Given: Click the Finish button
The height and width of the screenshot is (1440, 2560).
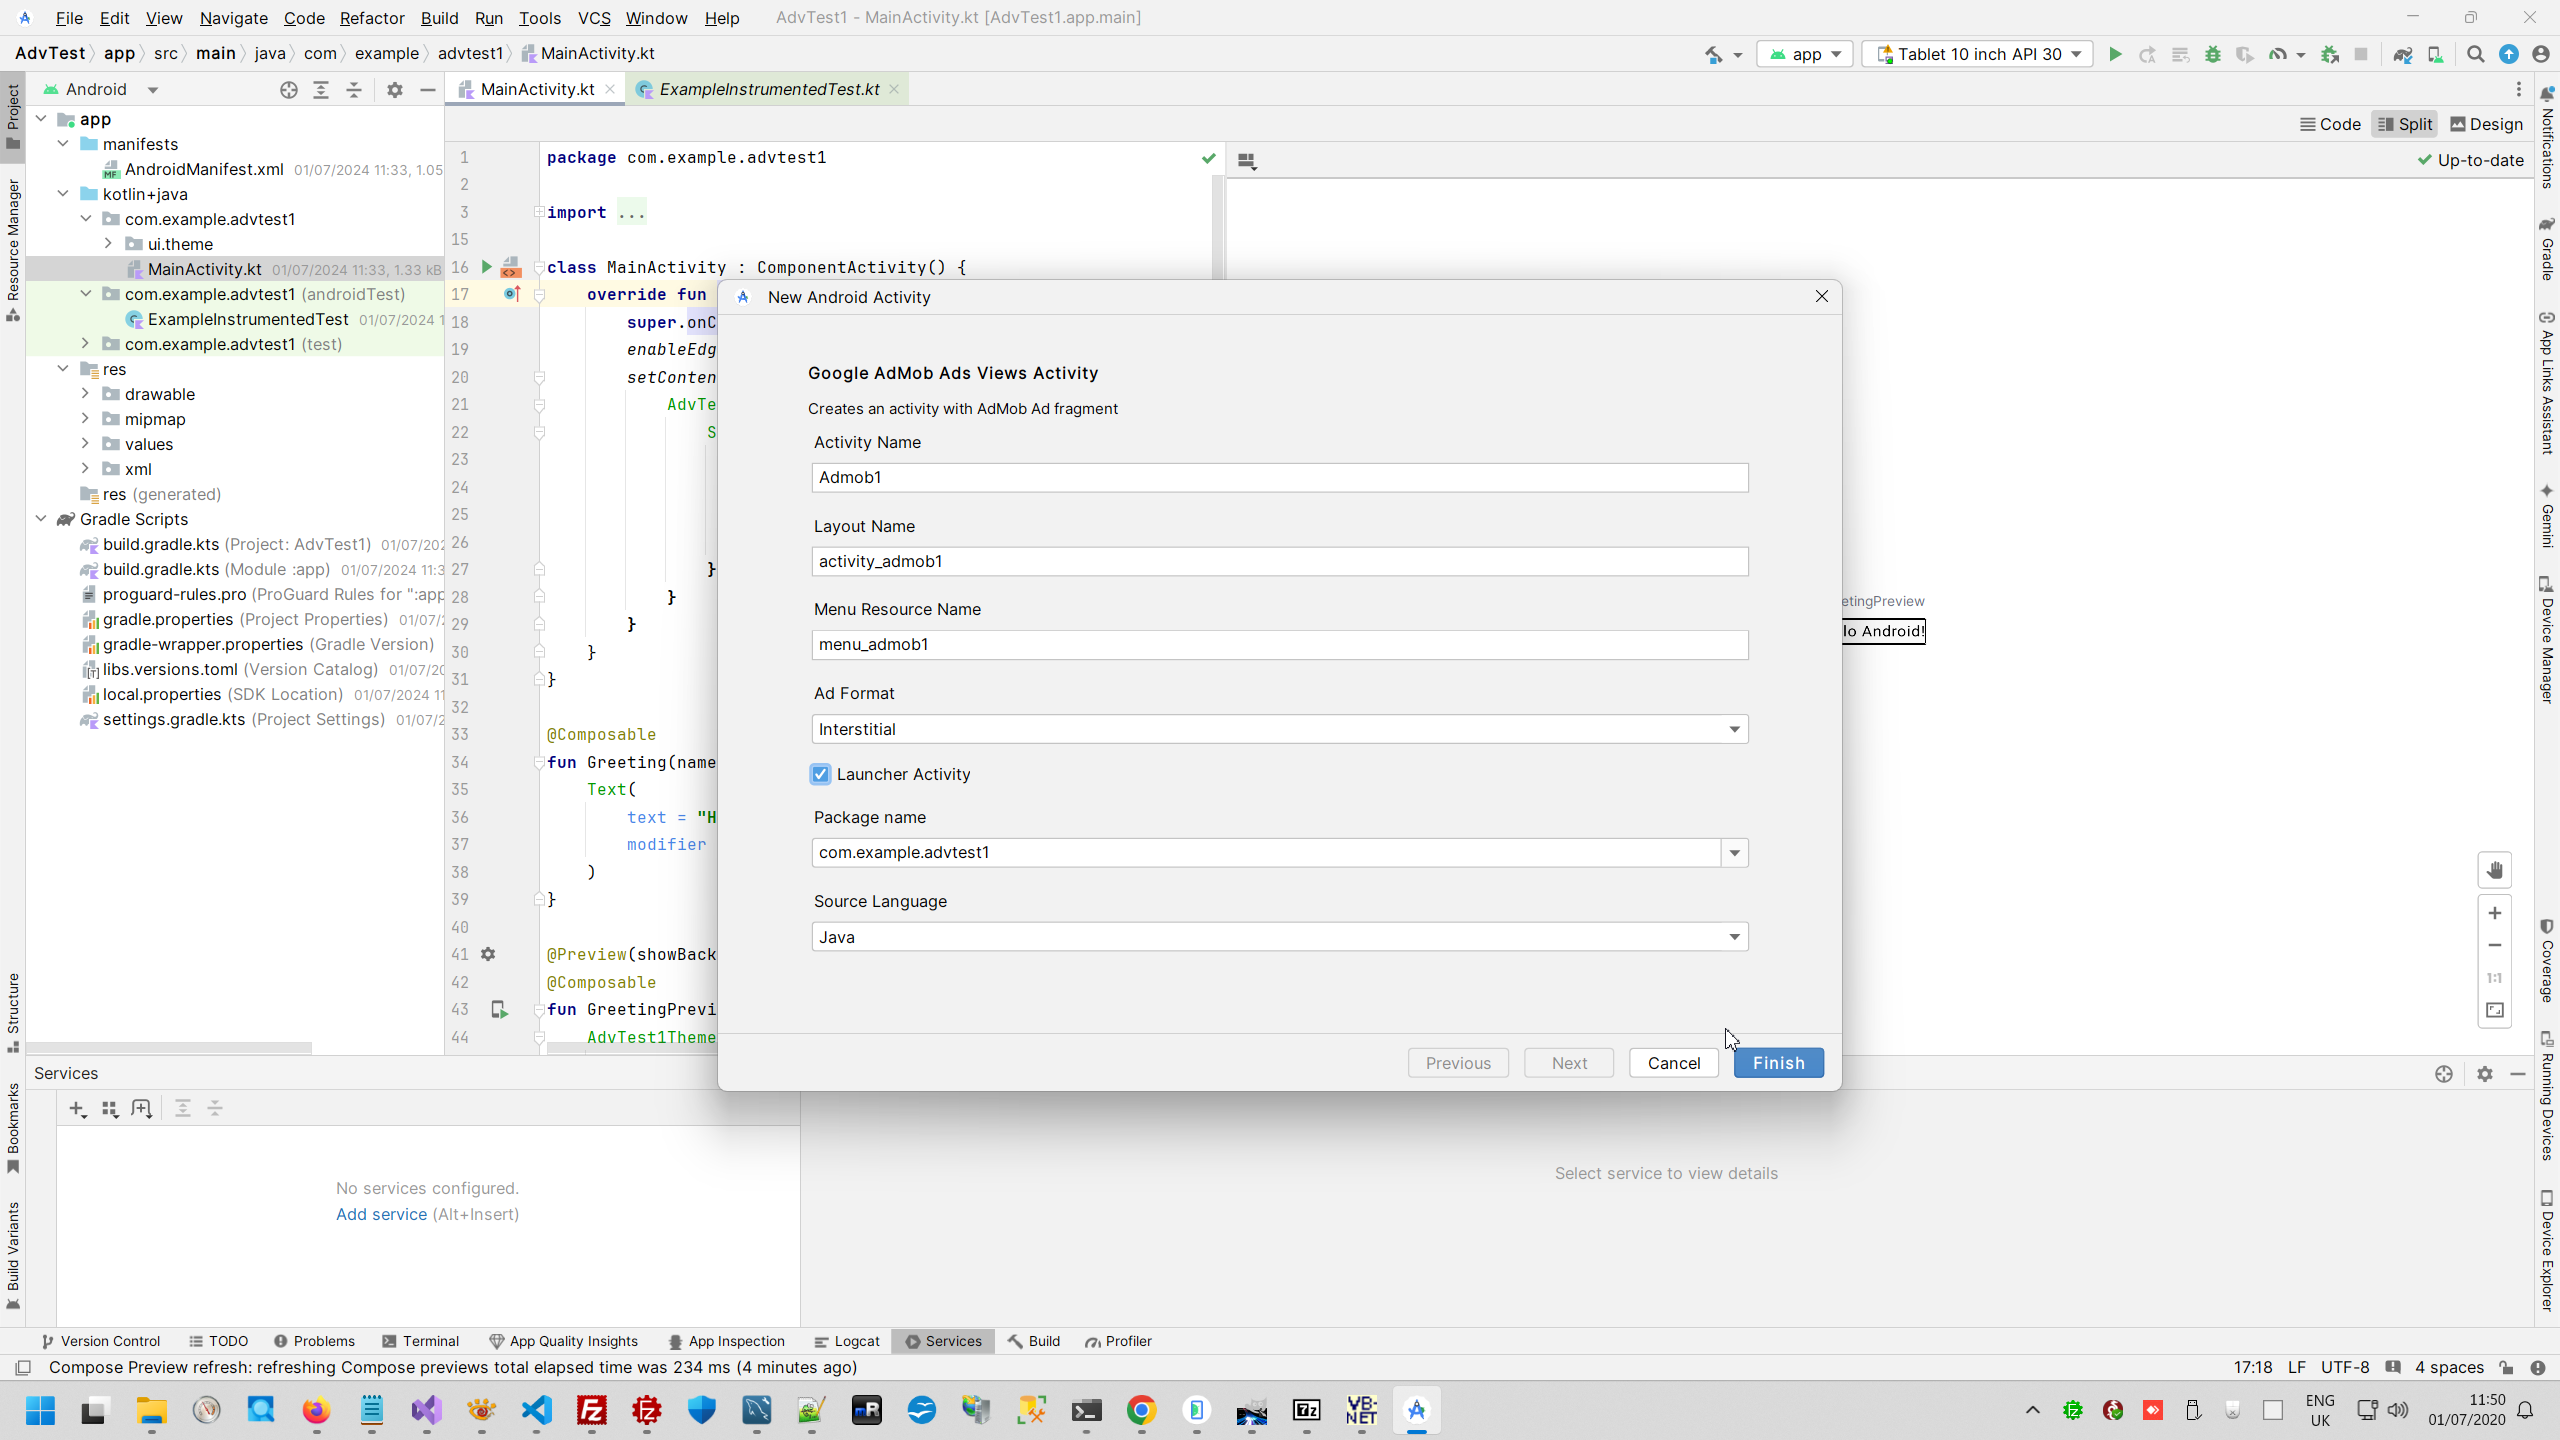Looking at the screenshot, I should pyautogui.click(x=1778, y=1063).
